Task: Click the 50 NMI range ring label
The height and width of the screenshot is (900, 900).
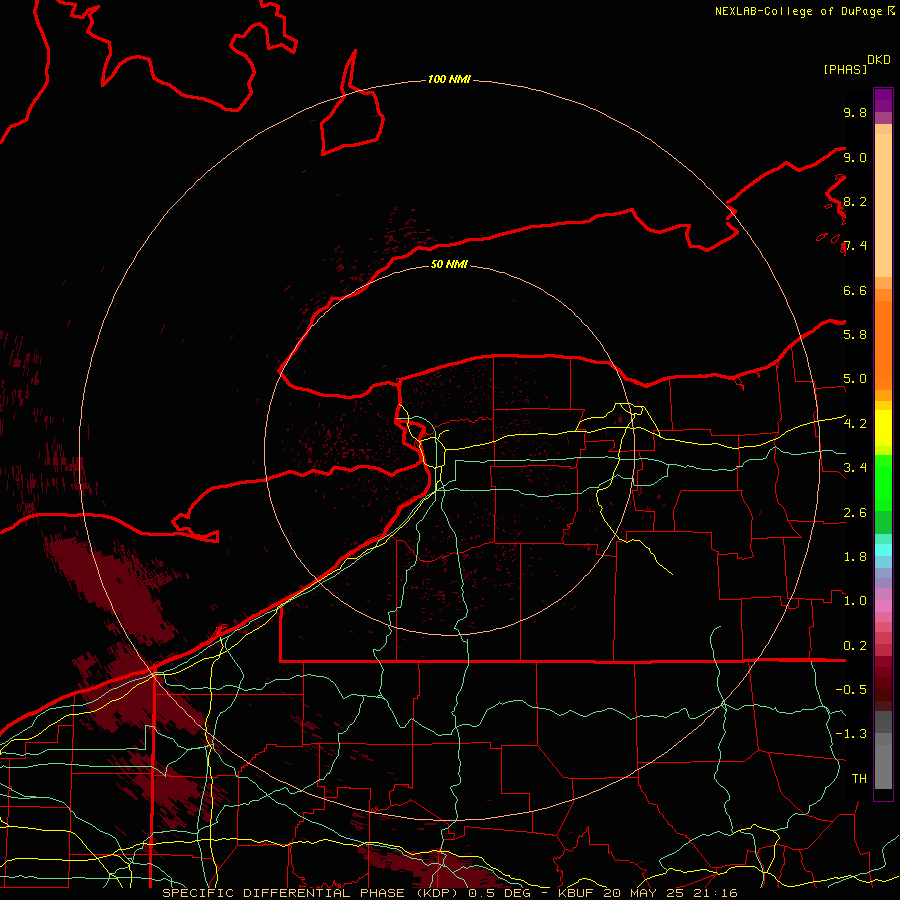Action: pyautogui.click(x=449, y=264)
